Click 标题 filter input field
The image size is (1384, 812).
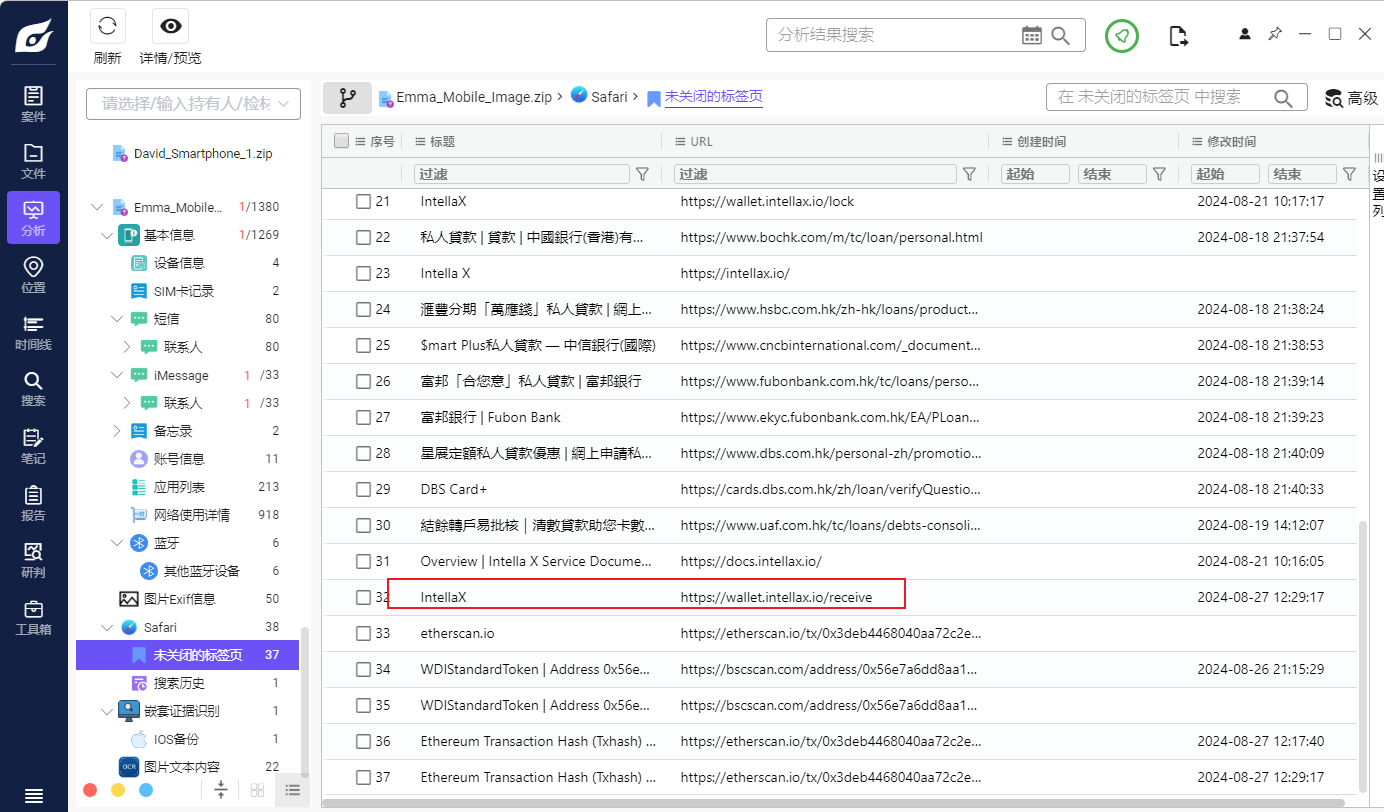(x=522, y=174)
